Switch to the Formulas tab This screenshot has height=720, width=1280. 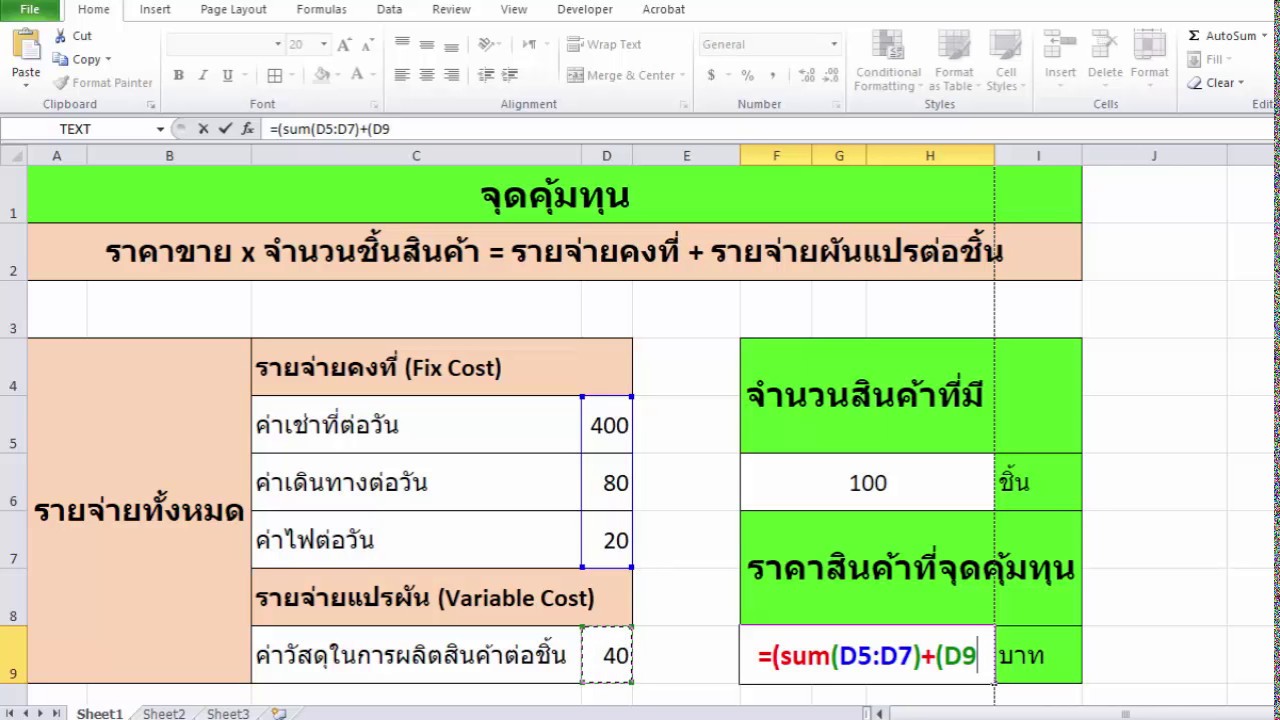tap(321, 9)
